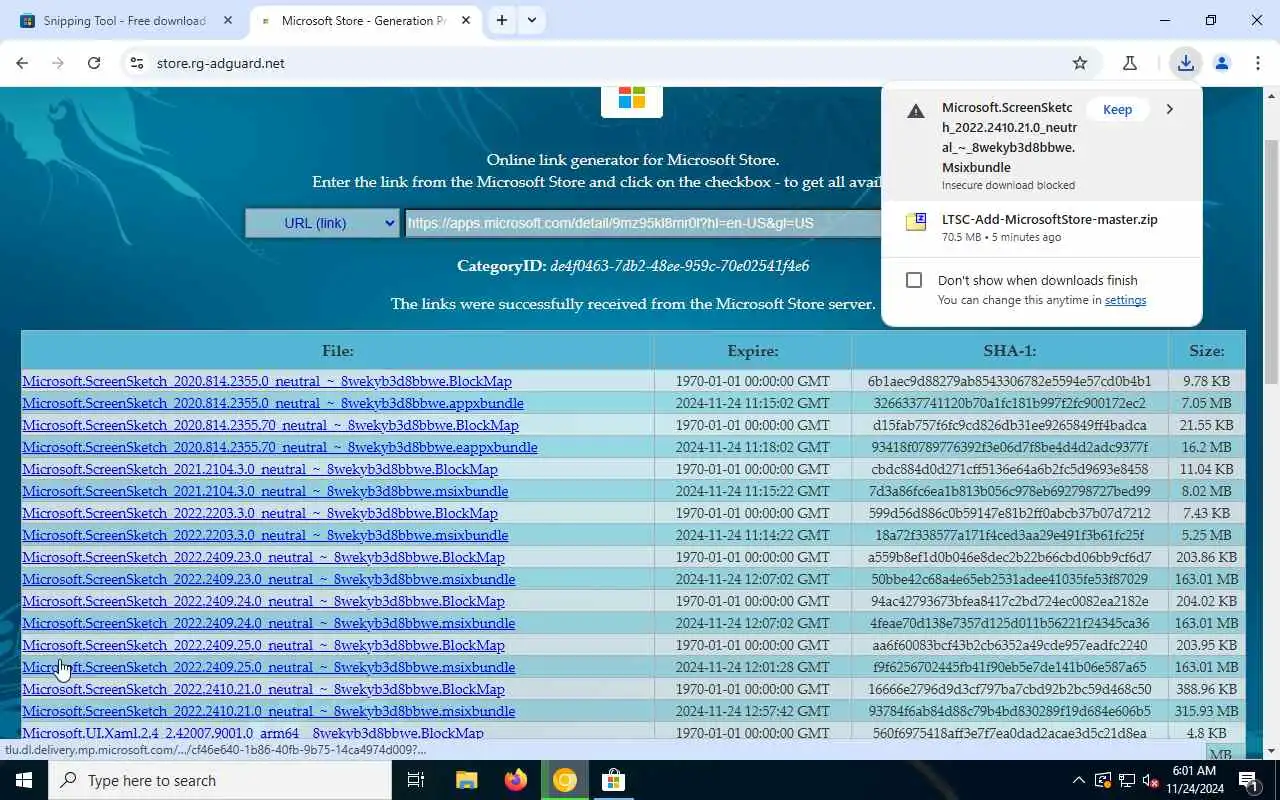
Task: Toggle the downloads toolbar button
Action: point(1185,63)
